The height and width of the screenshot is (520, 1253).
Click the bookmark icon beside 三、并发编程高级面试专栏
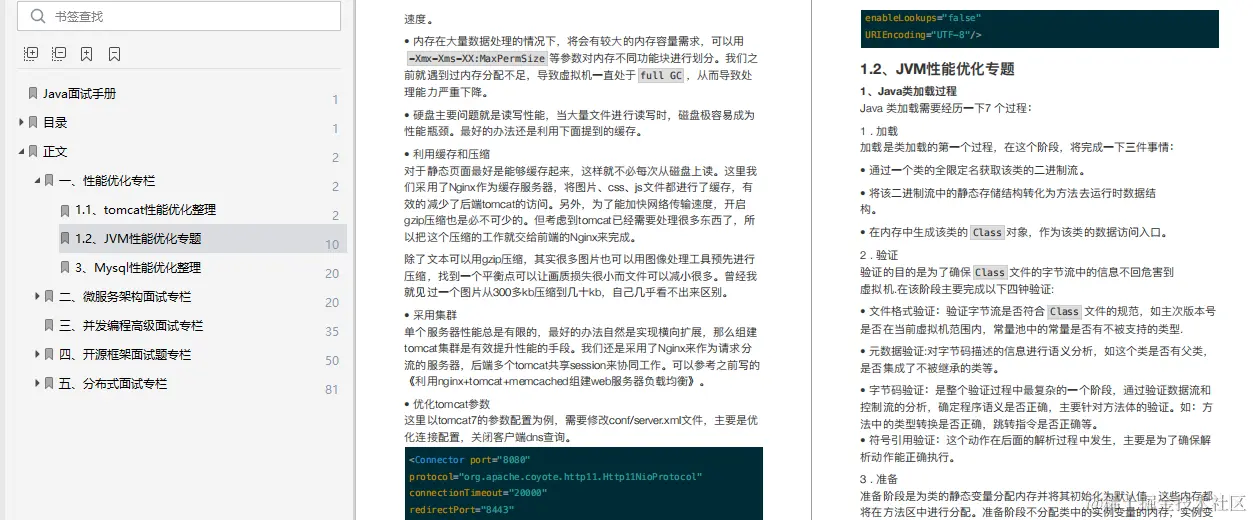(49, 326)
